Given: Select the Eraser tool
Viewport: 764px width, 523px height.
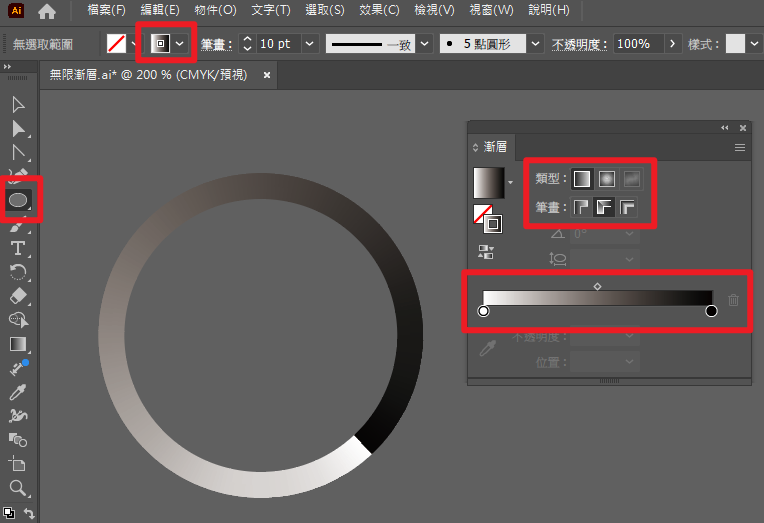Looking at the screenshot, I should [x=18, y=296].
